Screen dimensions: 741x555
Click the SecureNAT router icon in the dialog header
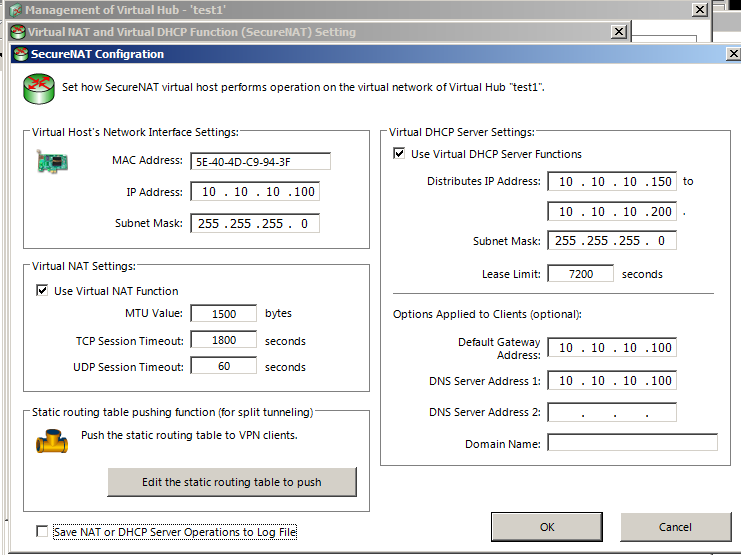click(38, 88)
